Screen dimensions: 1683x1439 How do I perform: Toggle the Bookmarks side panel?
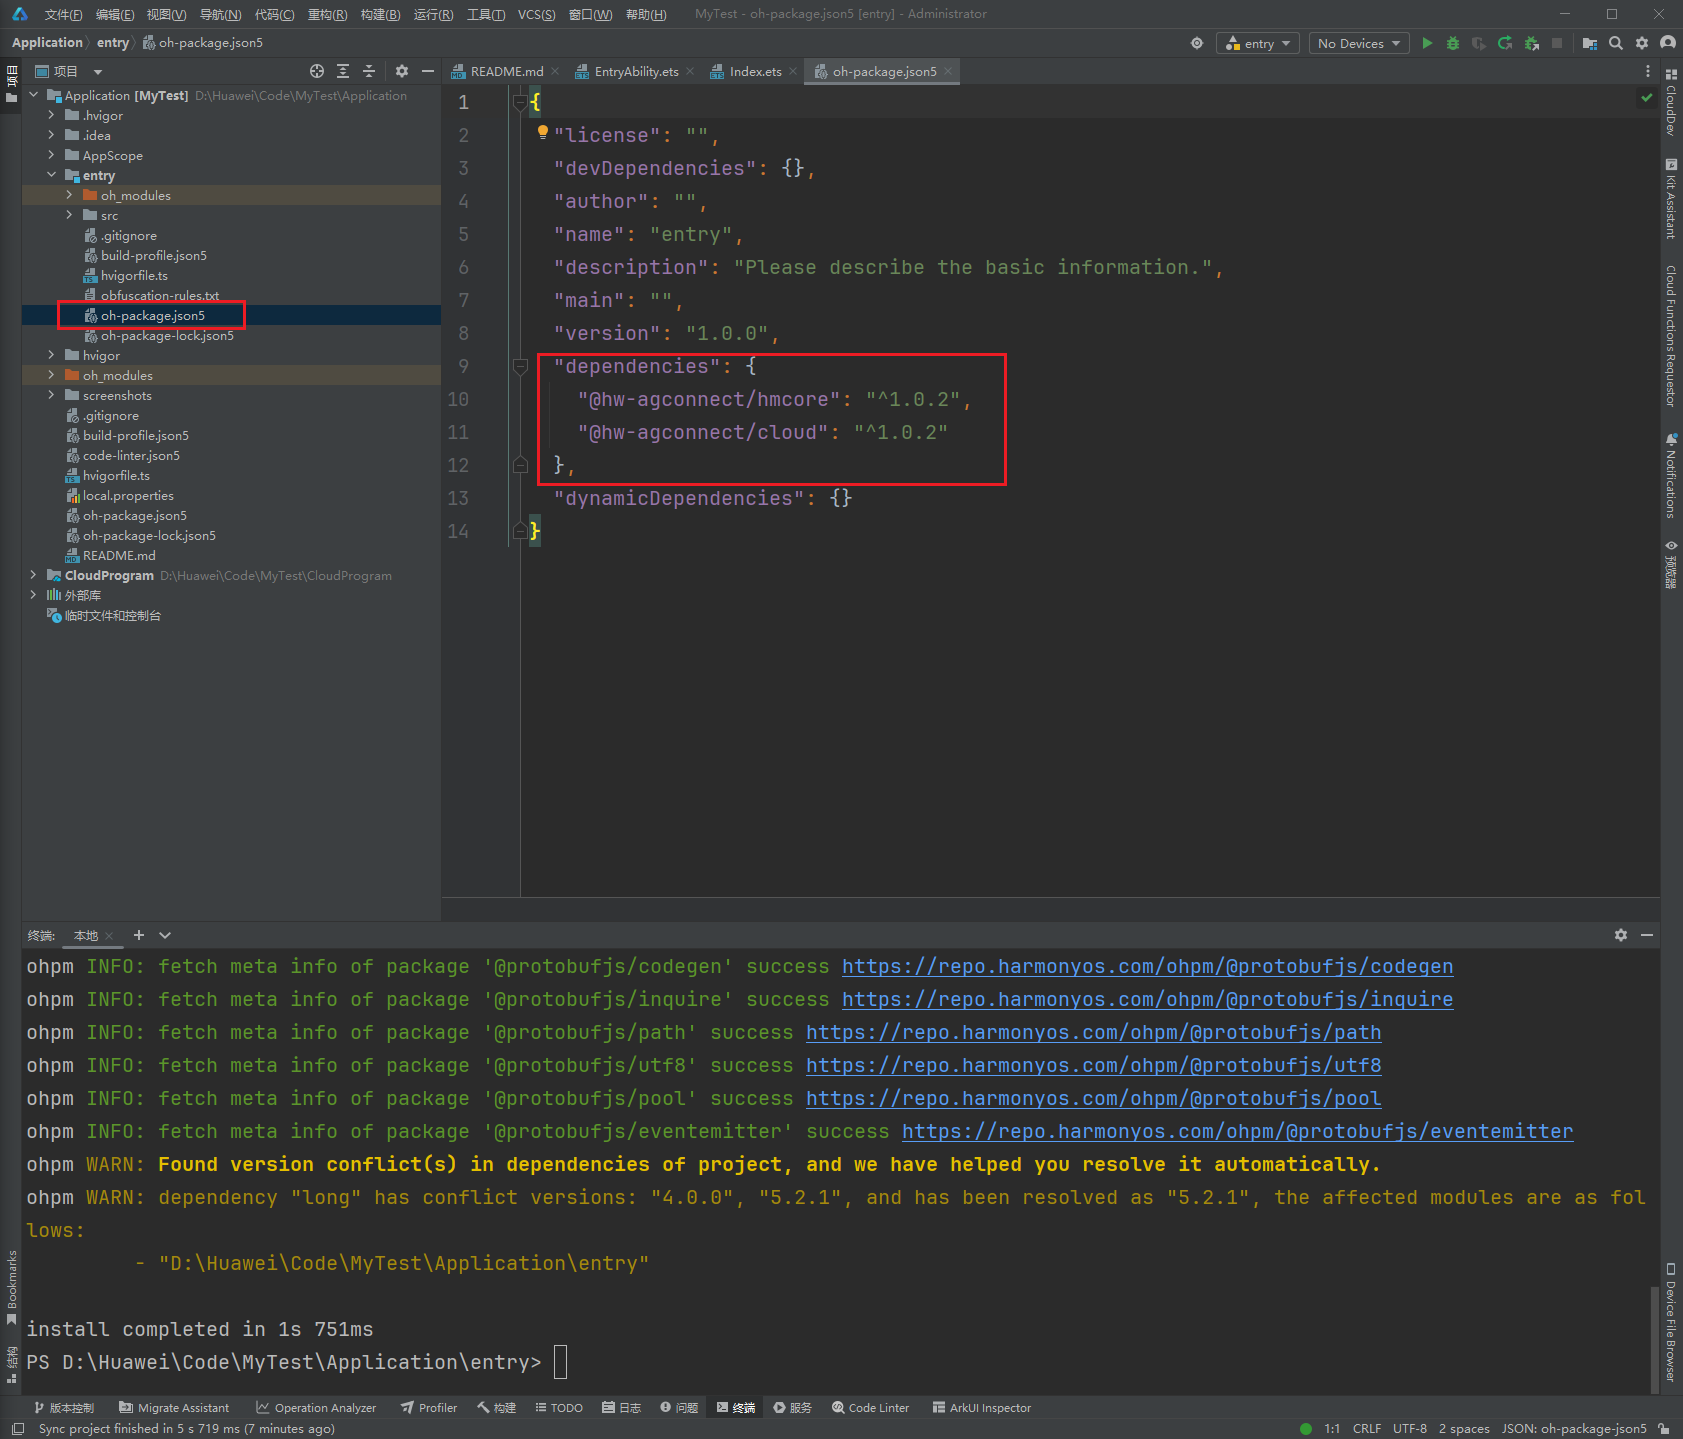click(x=12, y=1287)
